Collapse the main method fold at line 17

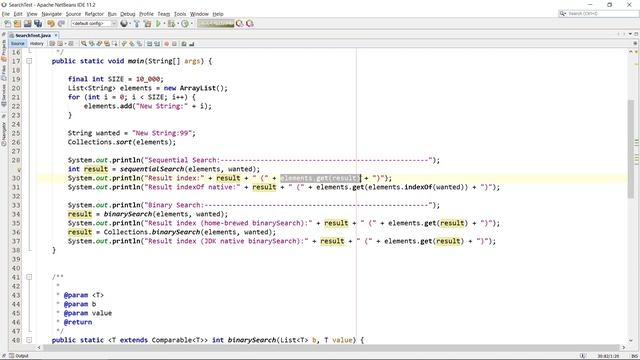[29, 61]
